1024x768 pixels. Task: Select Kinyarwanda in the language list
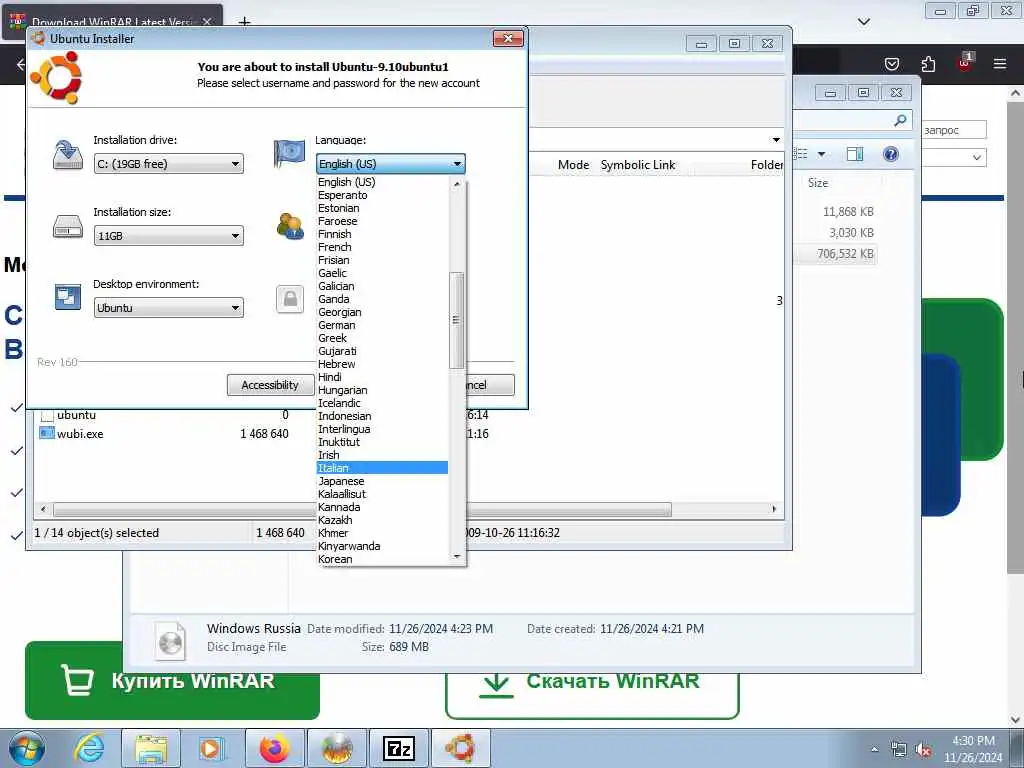[x=349, y=546]
